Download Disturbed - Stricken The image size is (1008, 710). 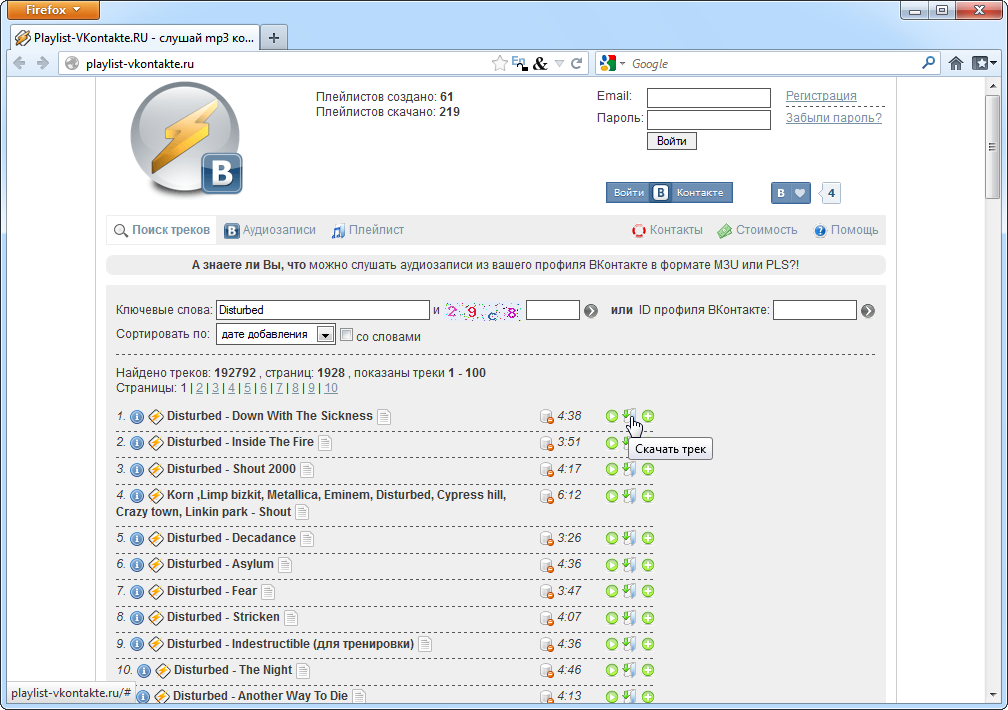(629, 617)
